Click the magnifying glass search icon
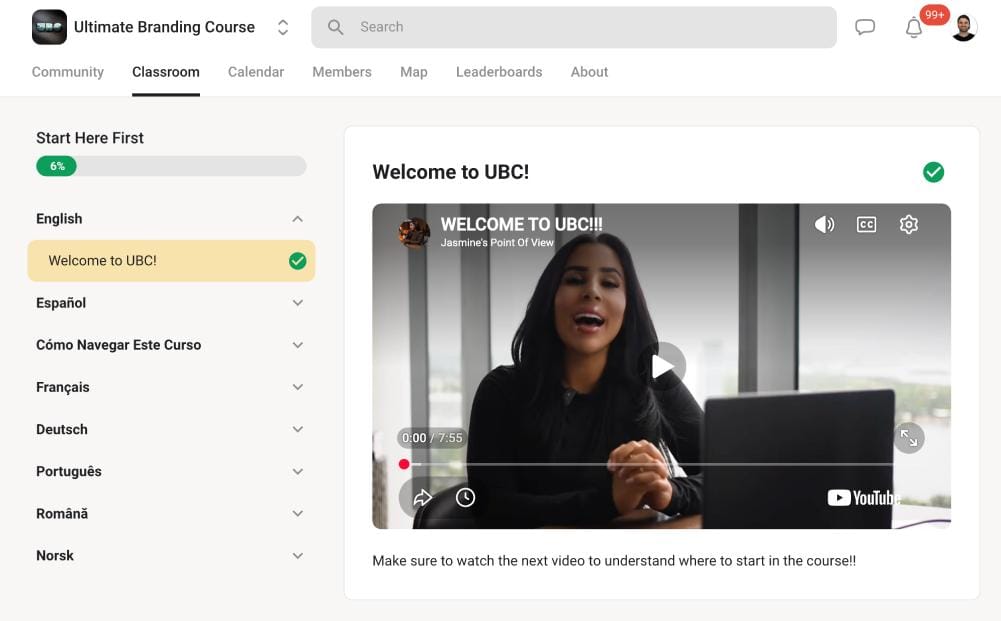 tap(335, 27)
